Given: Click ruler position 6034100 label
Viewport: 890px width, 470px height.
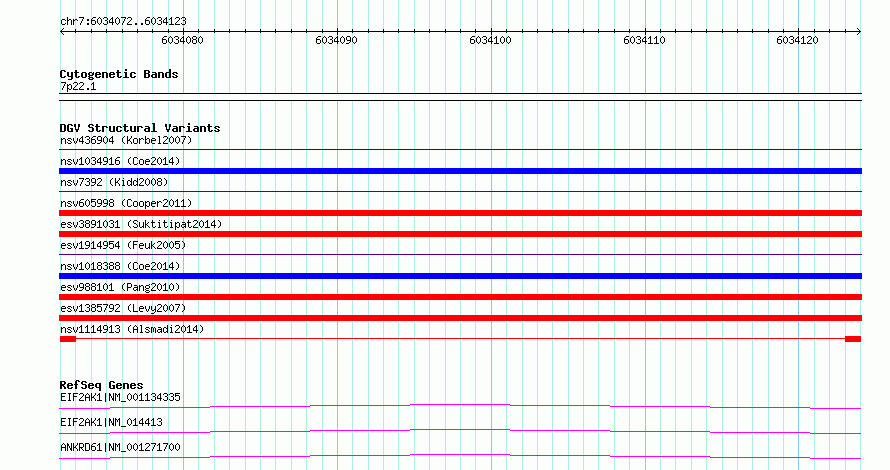Looking at the screenshot, I should click(490, 40).
